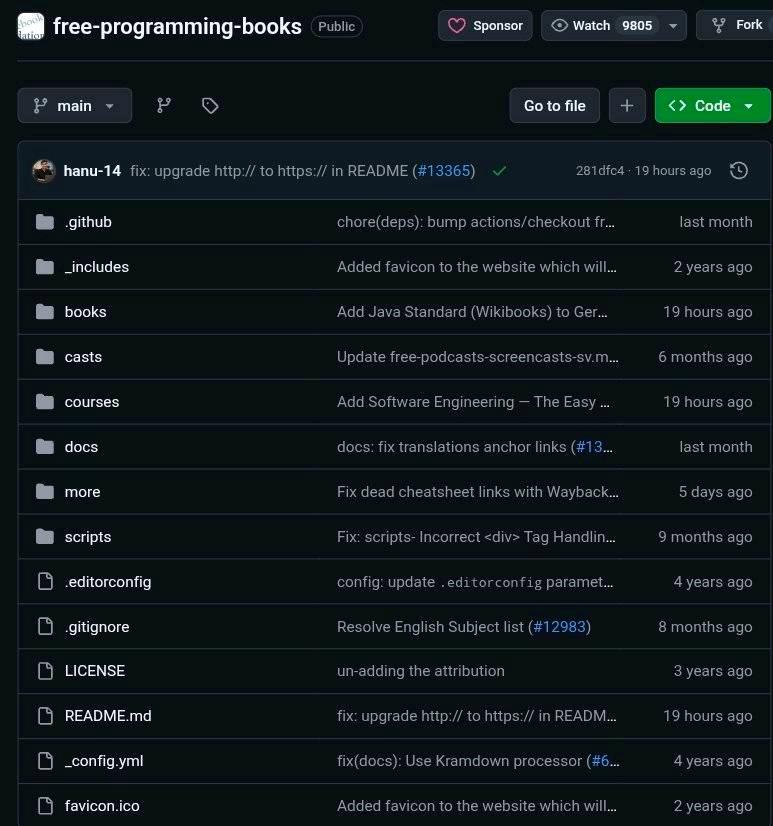Click 'chore(deps): bump actions/checkout' commit message
Image resolution: width=773 pixels, height=826 pixels.
click(476, 222)
